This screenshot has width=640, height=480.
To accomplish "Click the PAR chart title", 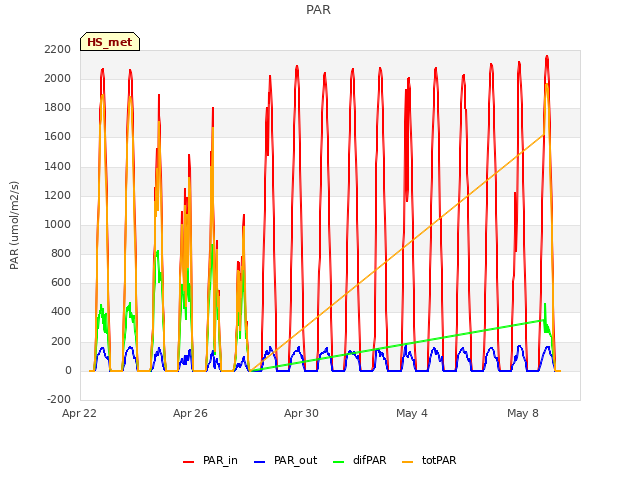I will (318, 10).
